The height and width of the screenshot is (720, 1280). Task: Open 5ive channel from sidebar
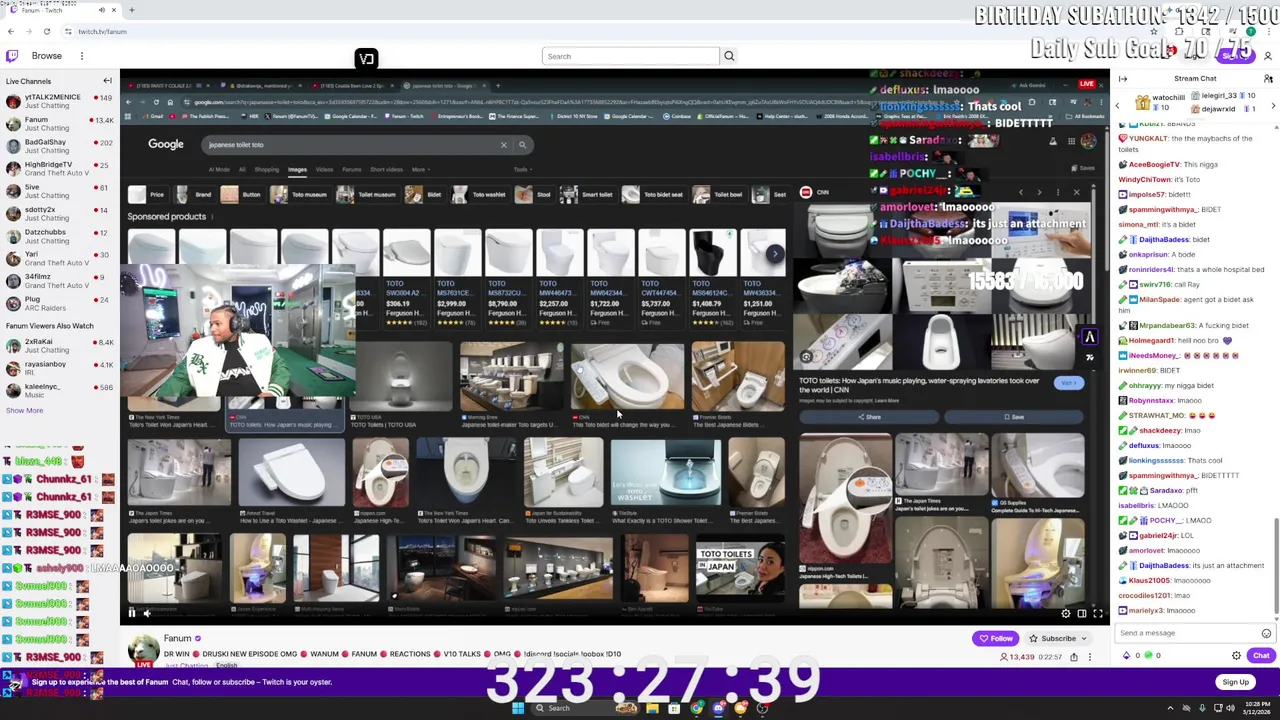point(58,191)
